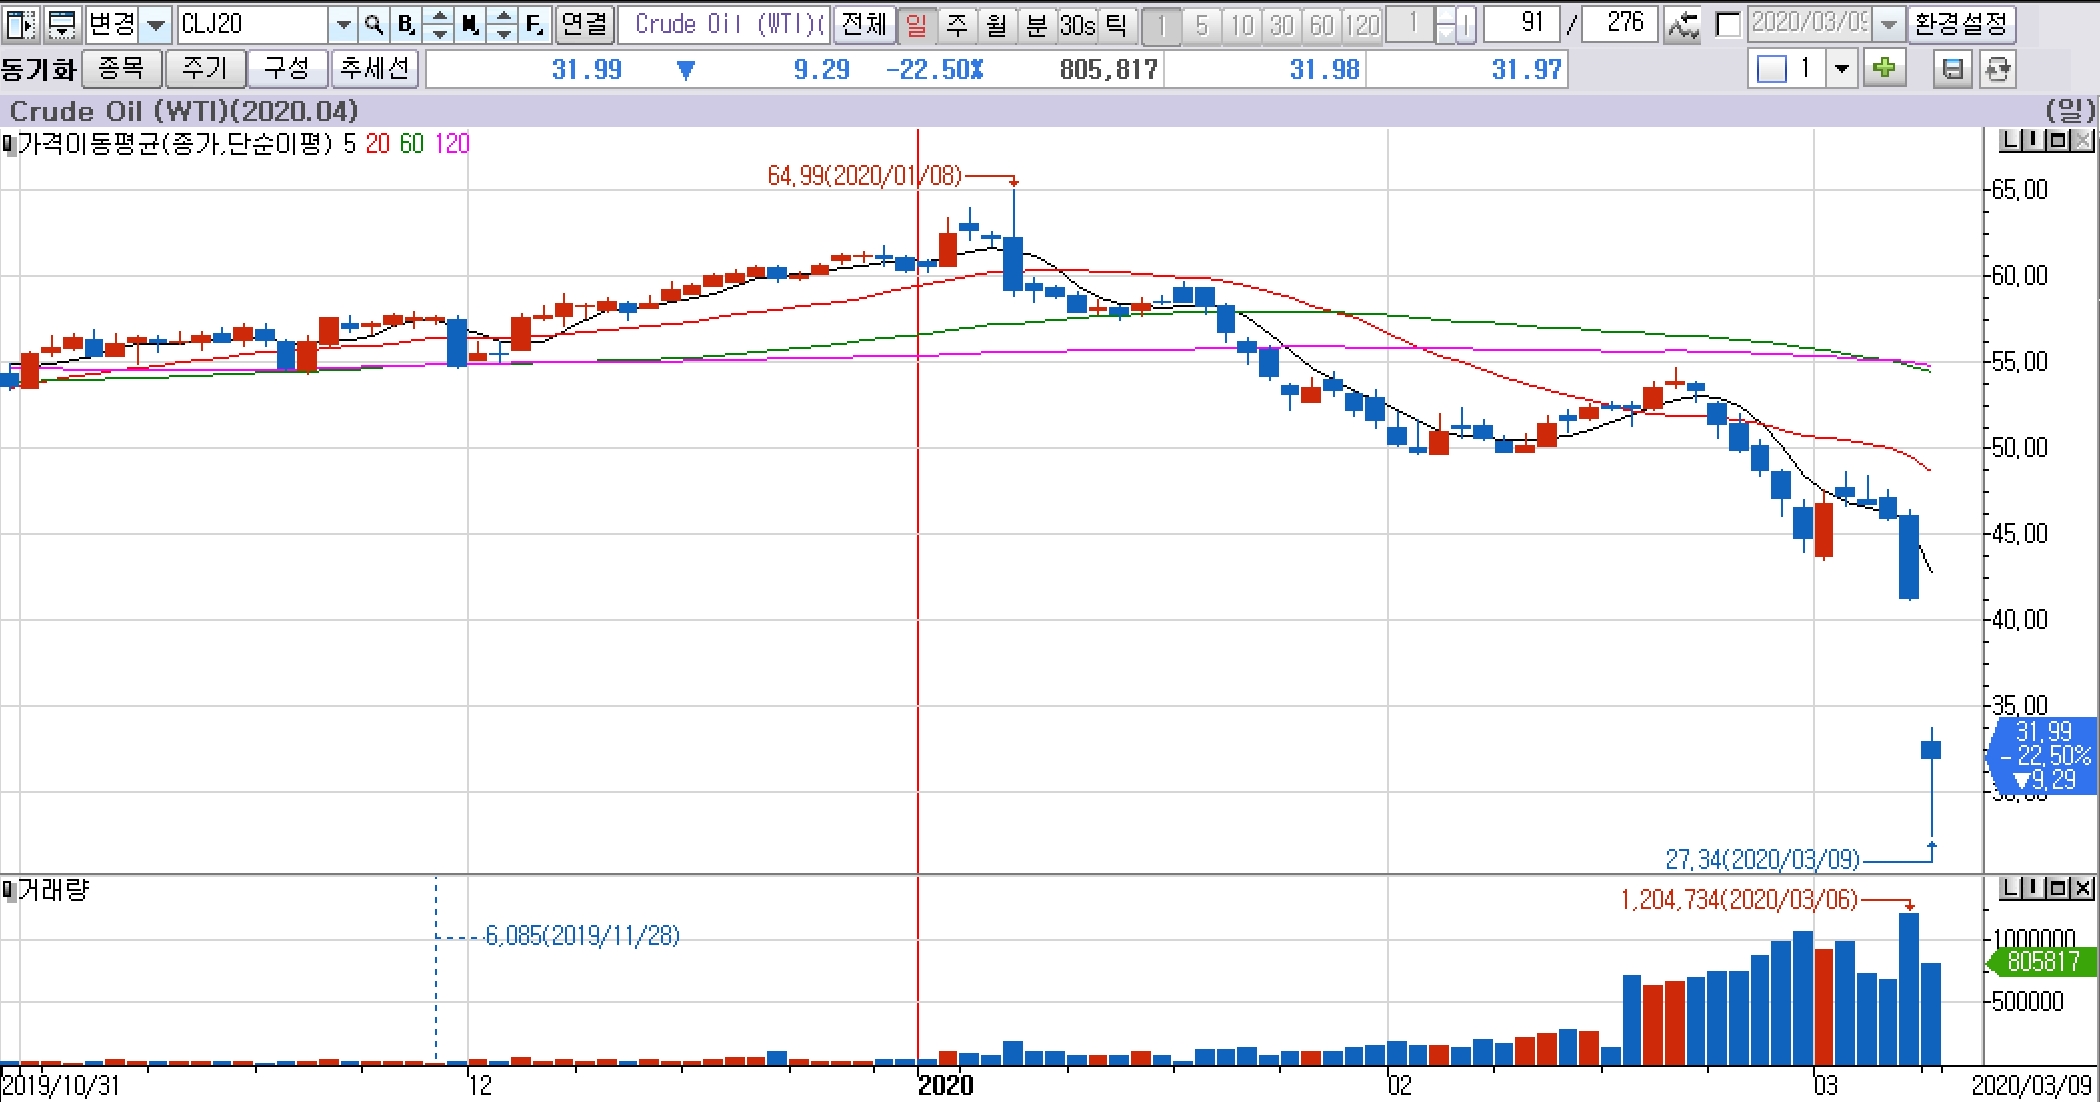The width and height of the screenshot is (2100, 1102).
Task: Open the 구성 menu
Action: tap(287, 69)
